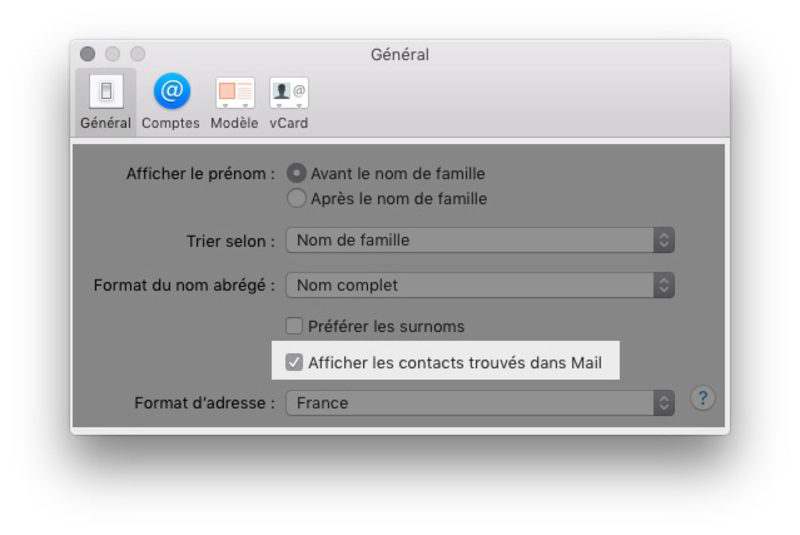Uncheck 'Afficher les contacts trouvés dans Mail'
Viewport: 800px width, 535px height.
pyautogui.click(x=294, y=363)
